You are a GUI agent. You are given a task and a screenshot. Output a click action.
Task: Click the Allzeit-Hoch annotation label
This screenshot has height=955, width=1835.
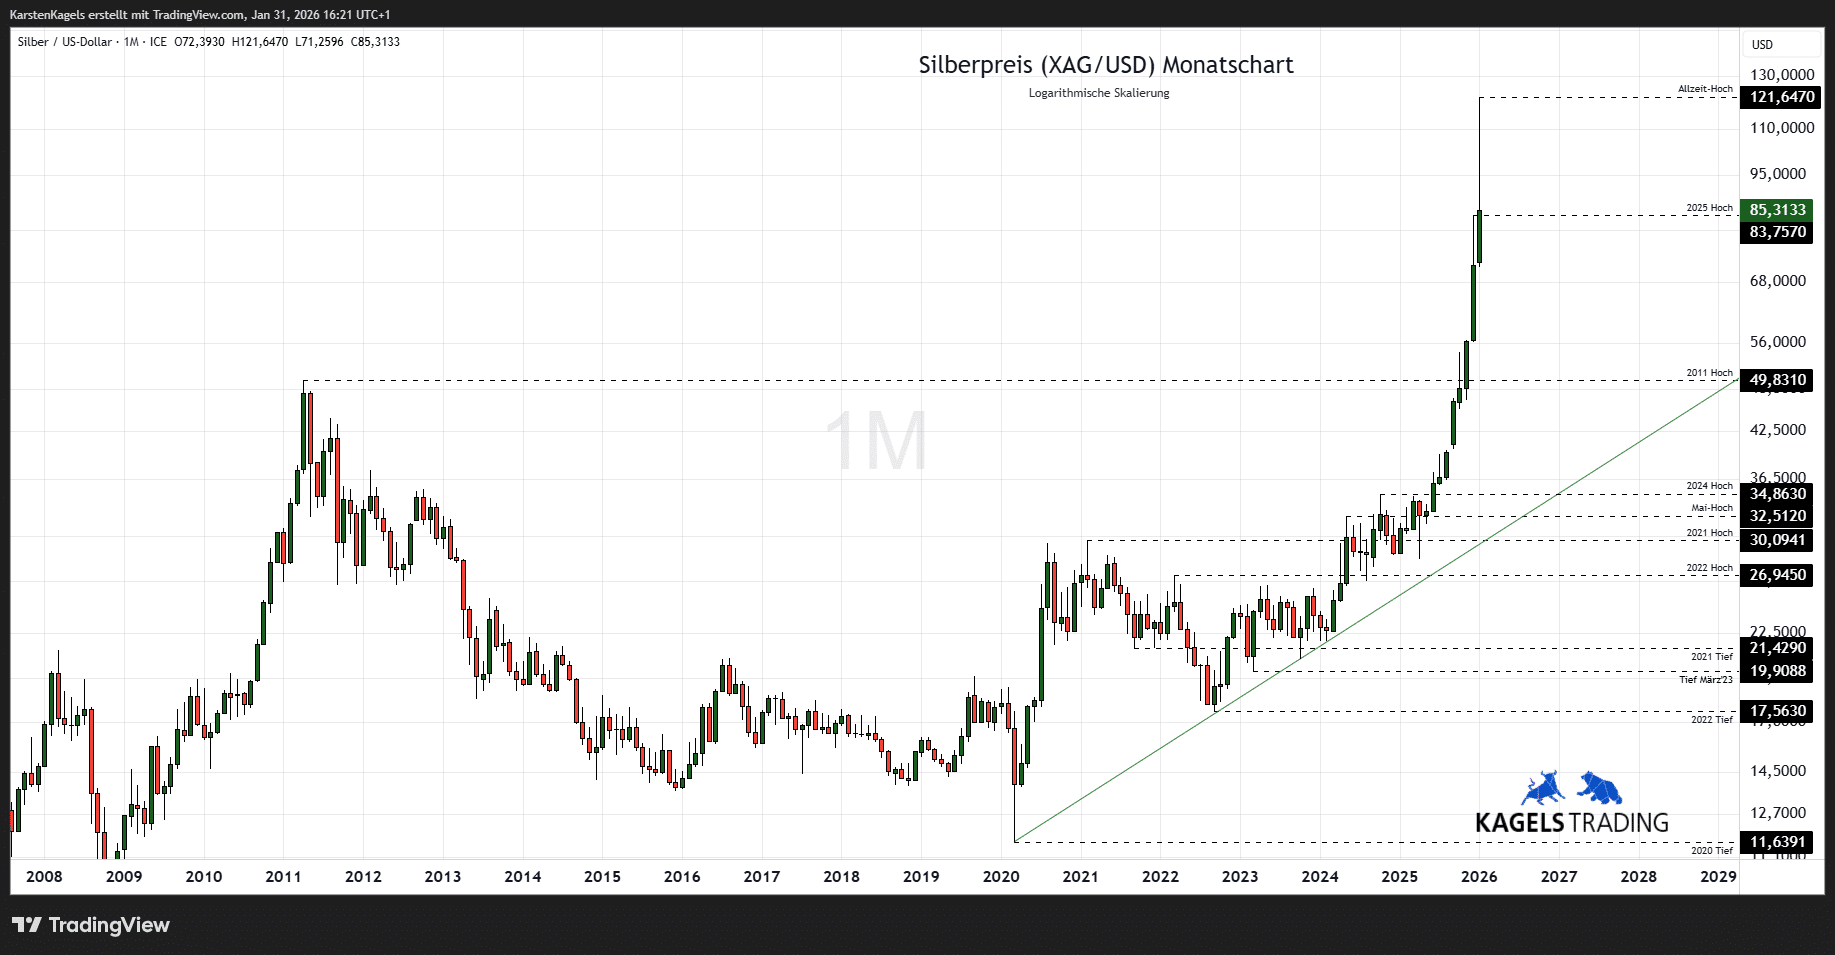click(1705, 89)
